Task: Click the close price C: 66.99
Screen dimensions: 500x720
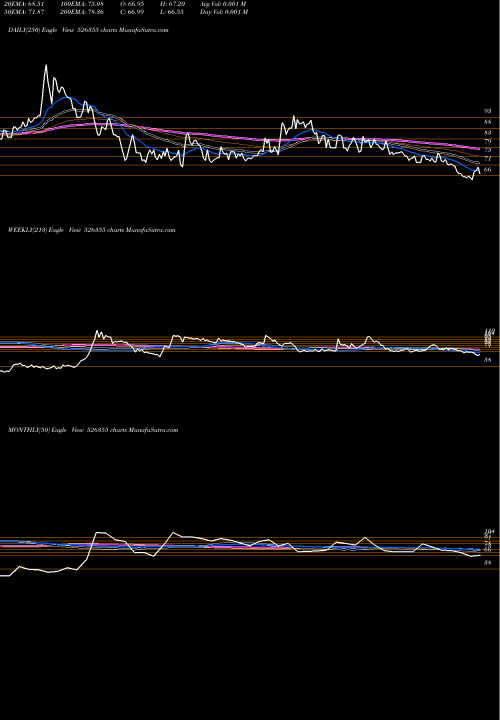Action: coord(132,12)
